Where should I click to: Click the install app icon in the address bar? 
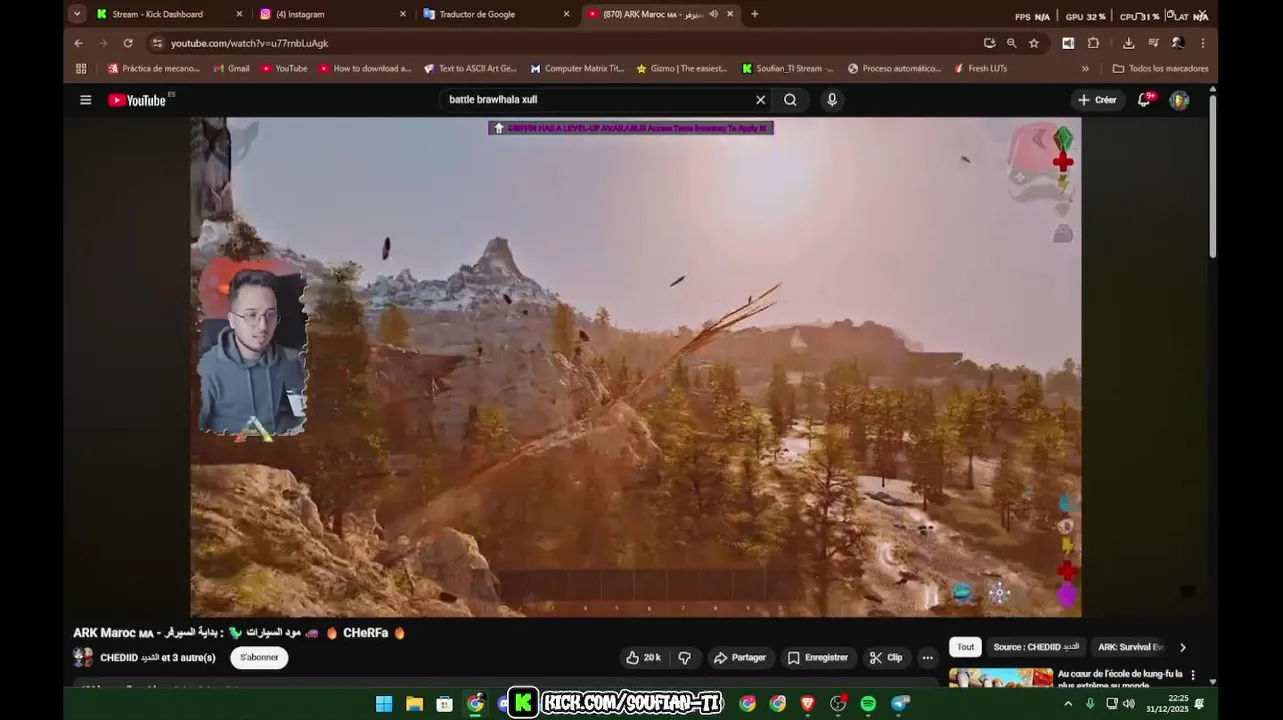pos(989,43)
